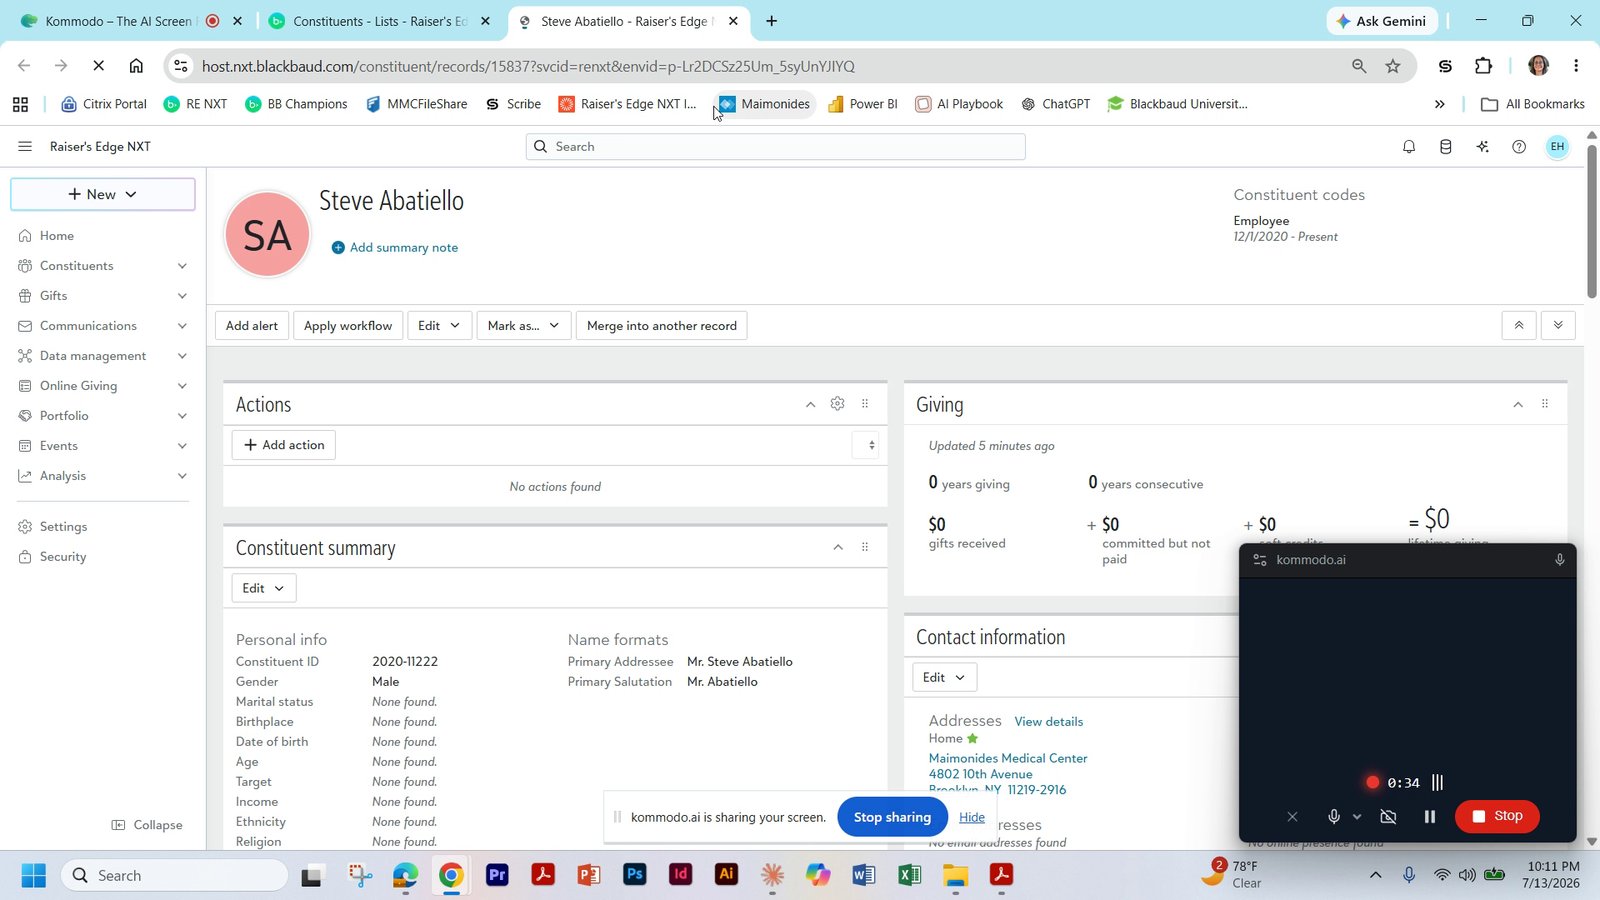
Task: Open the EH user profile avatar
Action: point(1557,147)
